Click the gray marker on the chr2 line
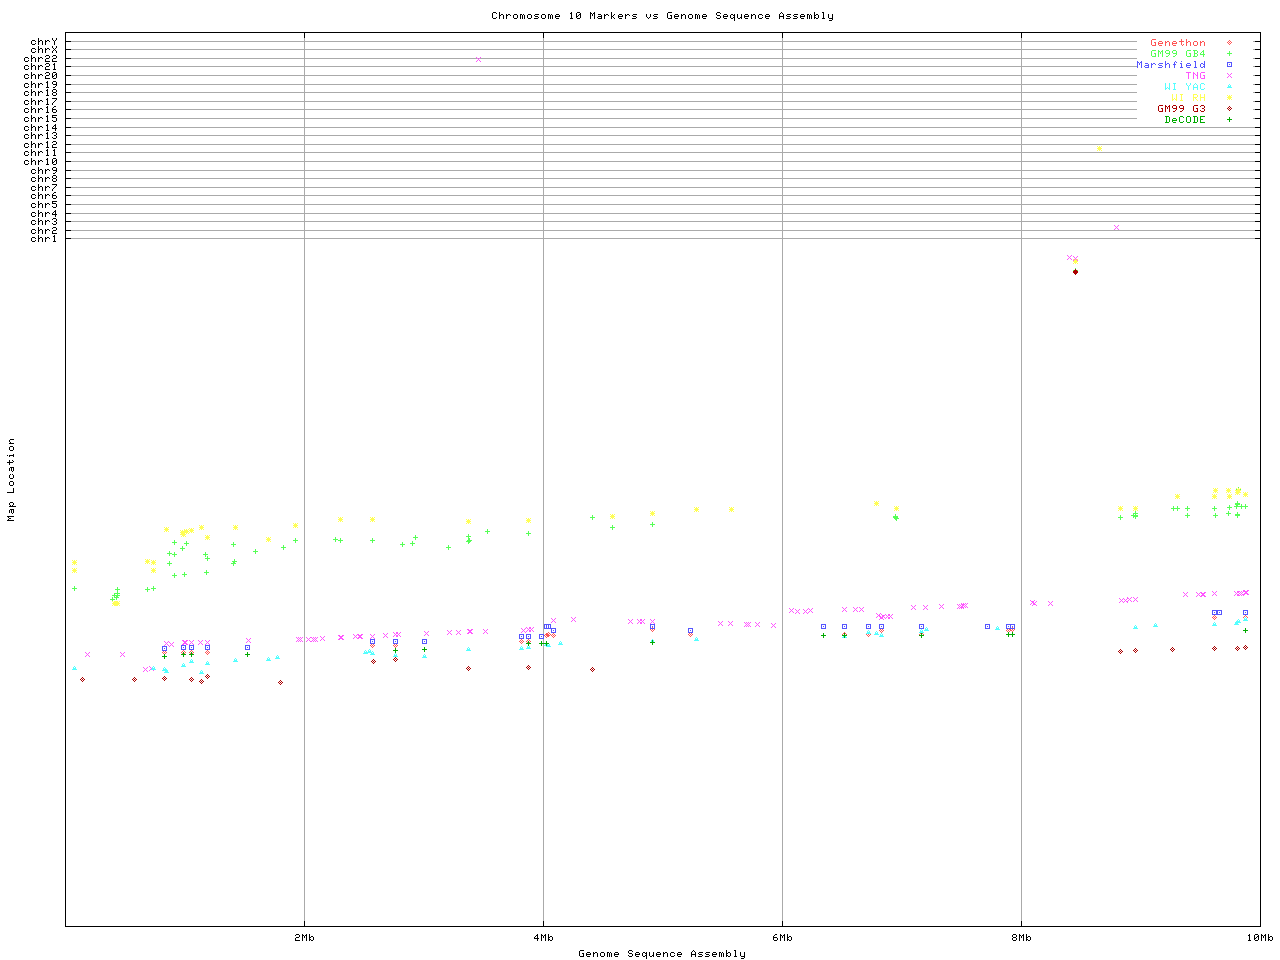Viewport: 1280px width, 960px height. click(x=1116, y=228)
